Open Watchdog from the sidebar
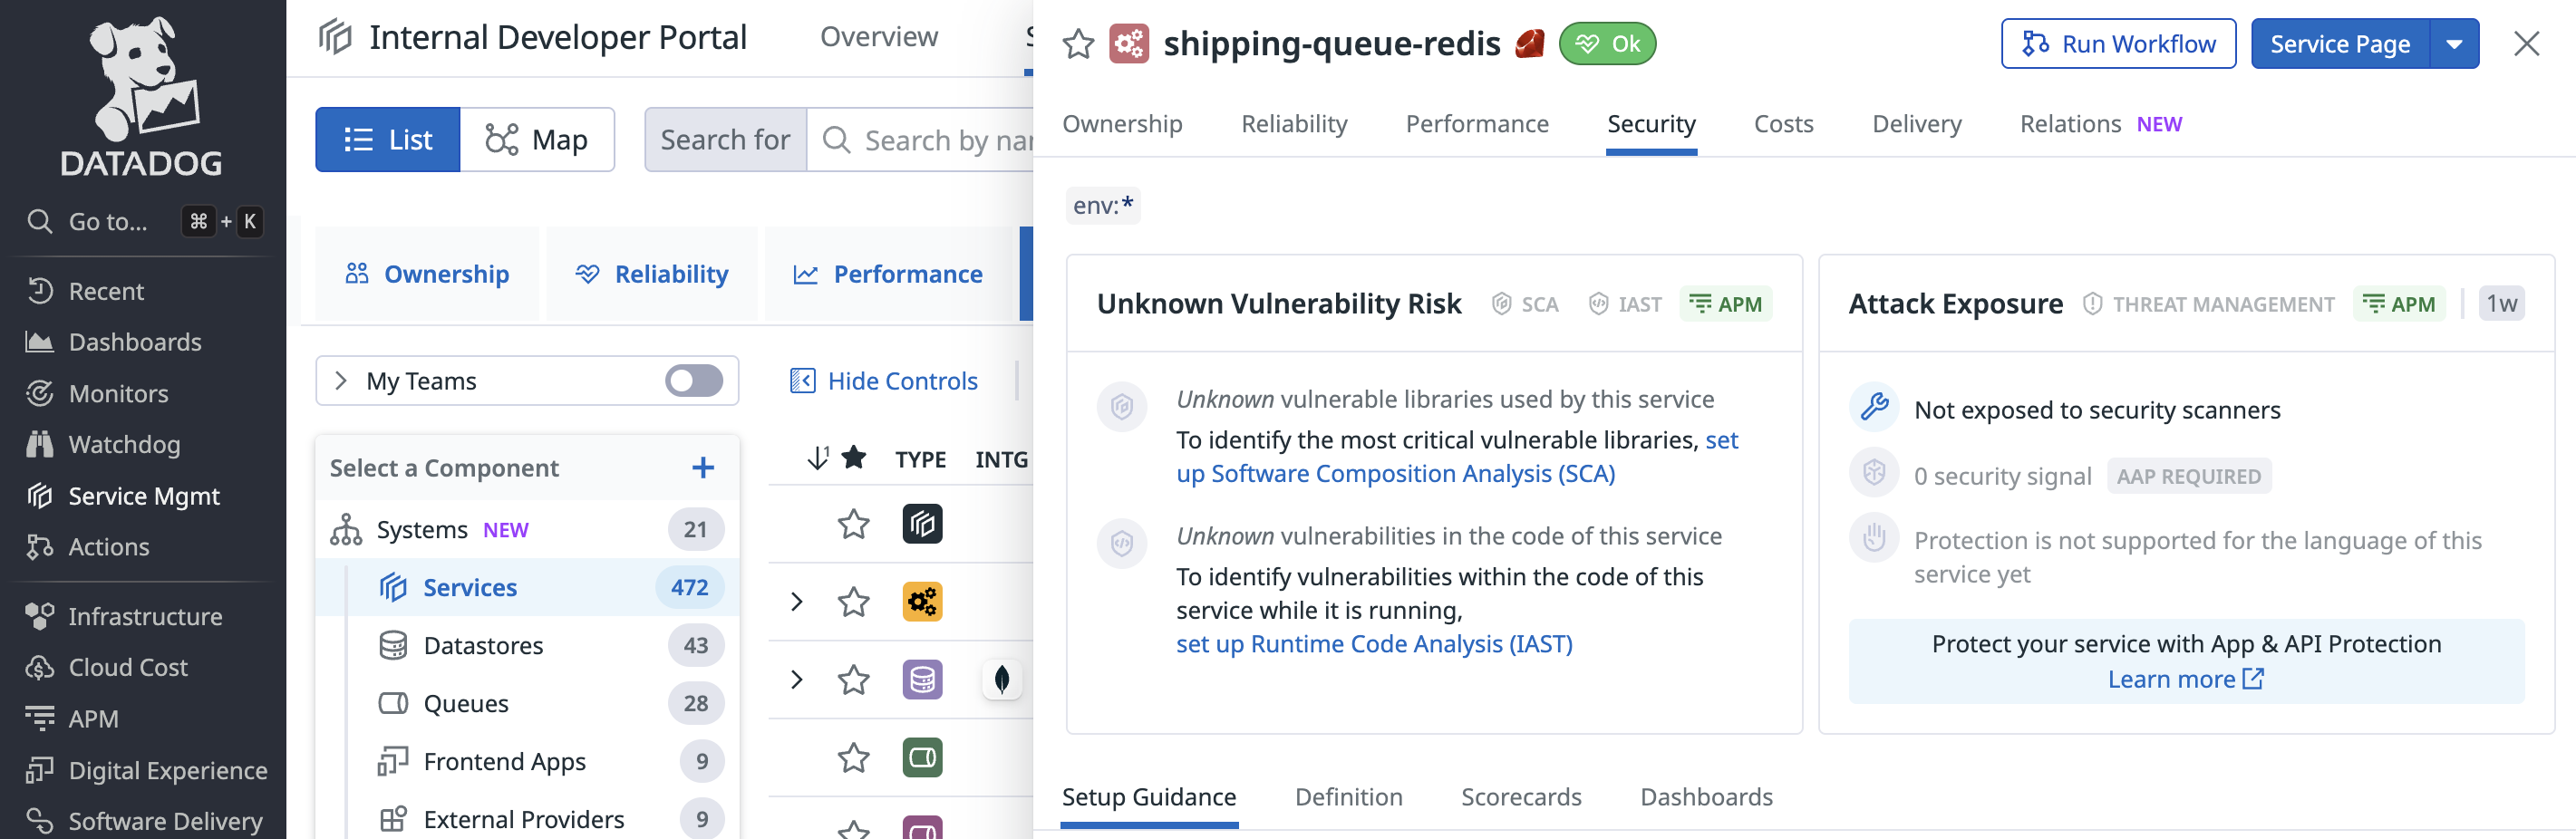This screenshot has height=839, width=2576. 124,444
